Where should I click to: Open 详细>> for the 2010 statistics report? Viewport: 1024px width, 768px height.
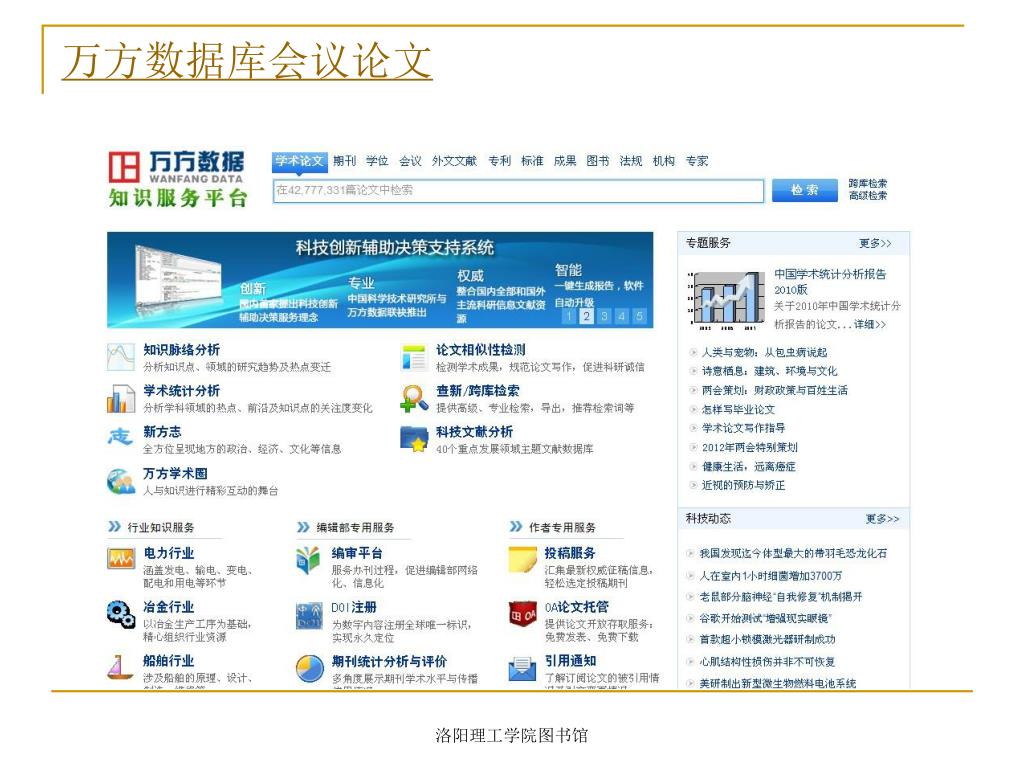click(870, 325)
